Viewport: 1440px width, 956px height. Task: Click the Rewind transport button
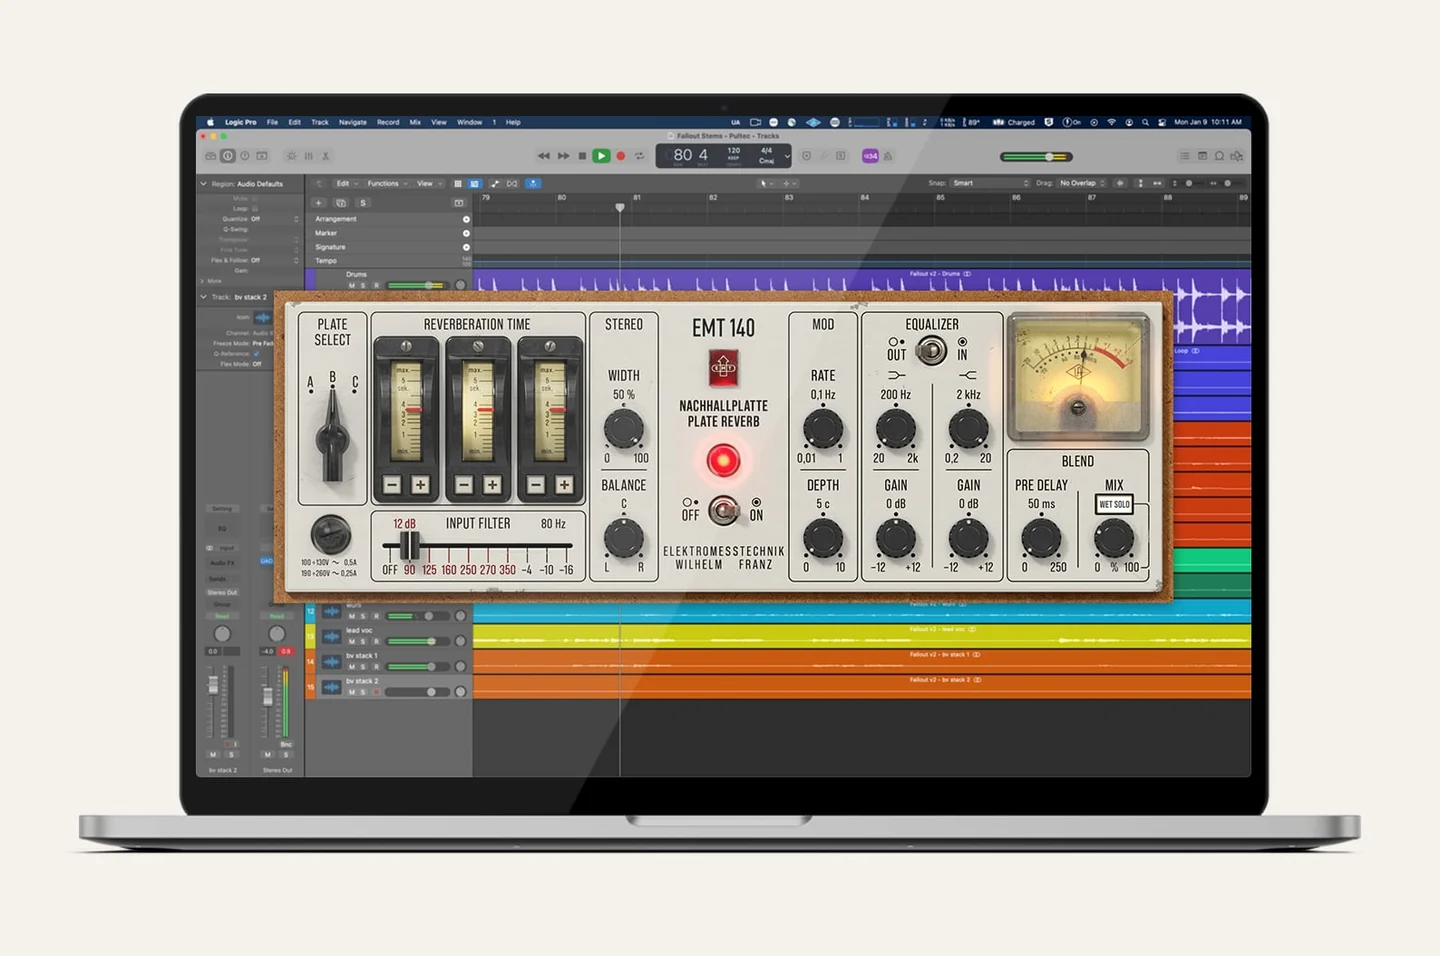544,156
